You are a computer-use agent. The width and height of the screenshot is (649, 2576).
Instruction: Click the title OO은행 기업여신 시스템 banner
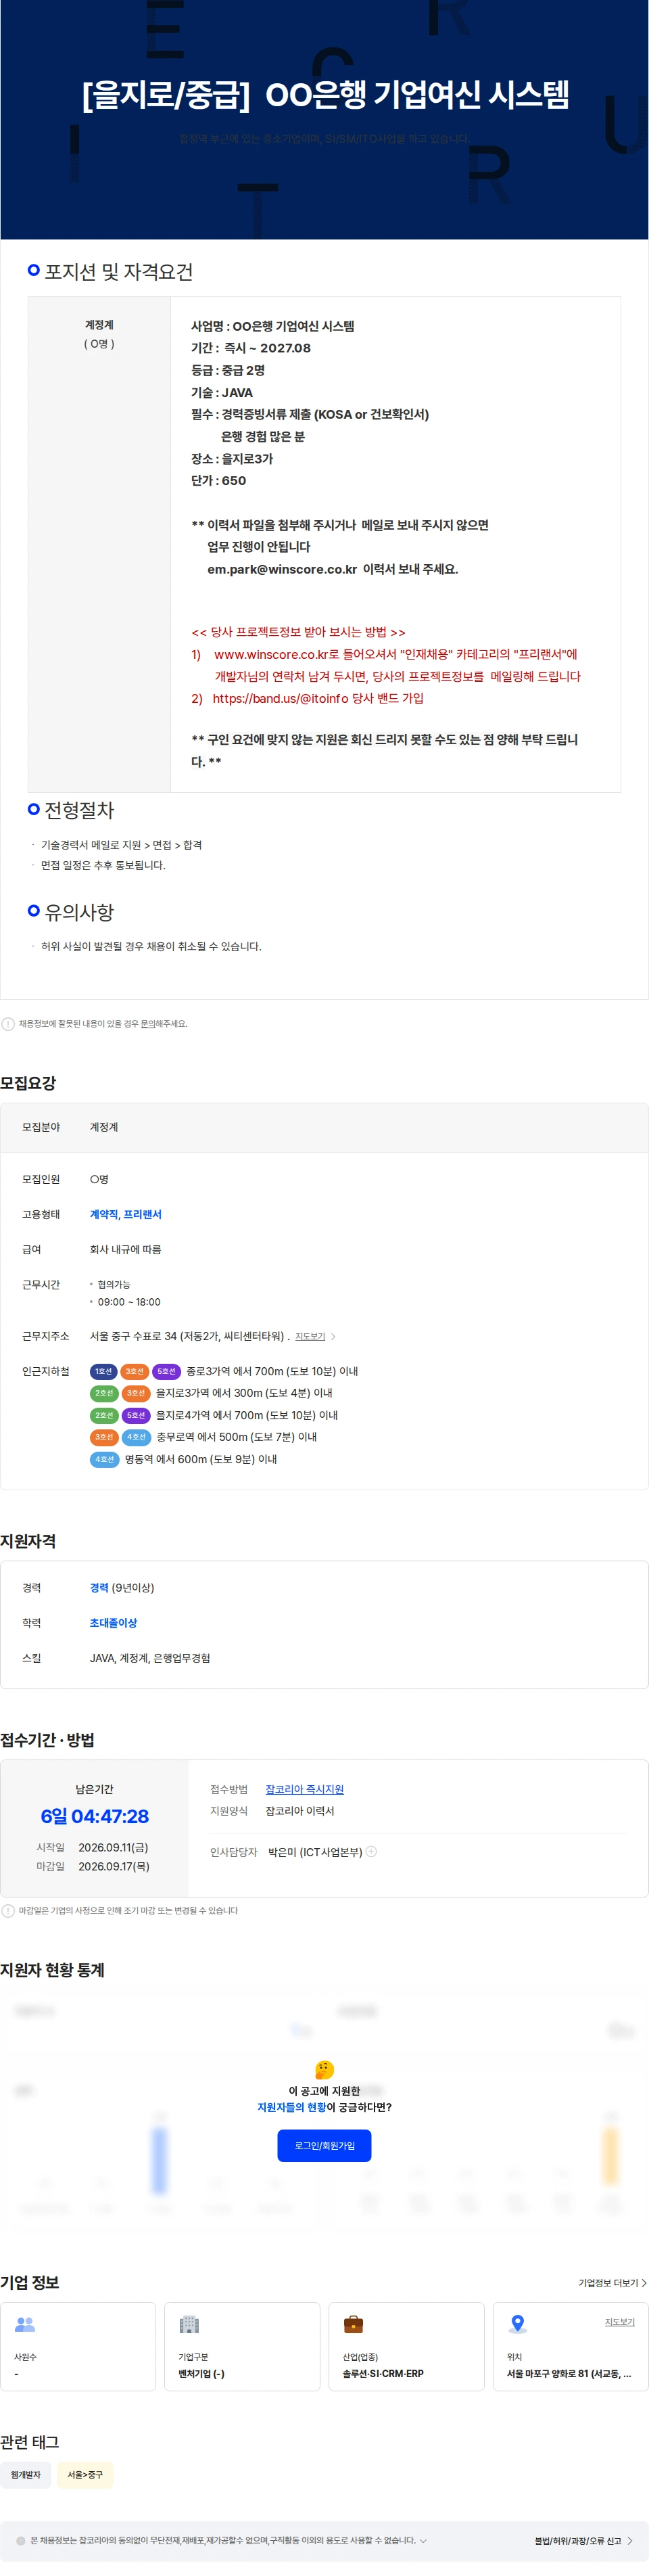click(x=325, y=94)
